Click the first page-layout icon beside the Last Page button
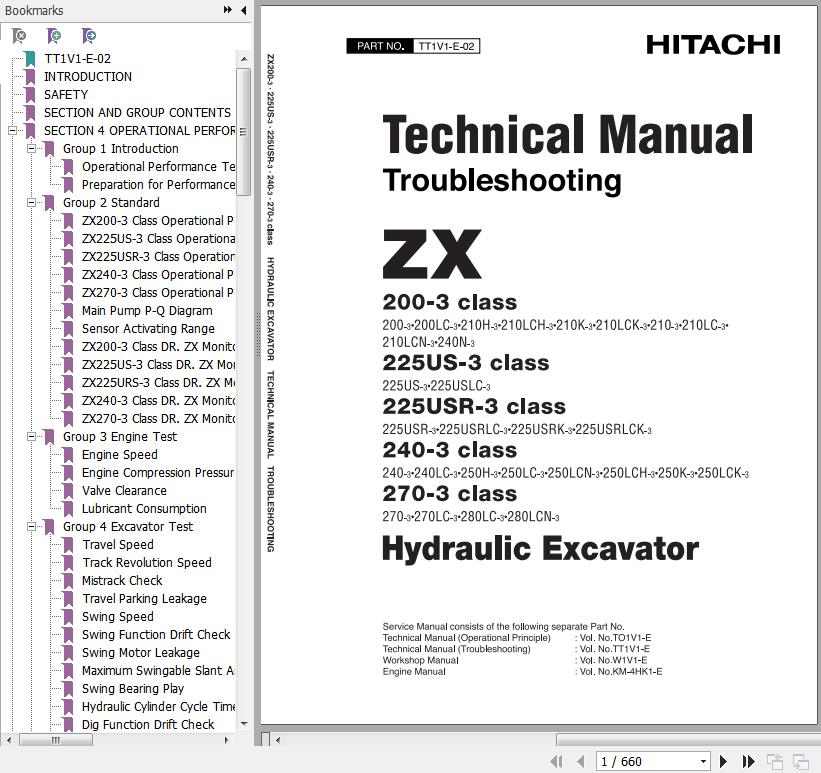This screenshot has height=773, width=821. [775, 761]
